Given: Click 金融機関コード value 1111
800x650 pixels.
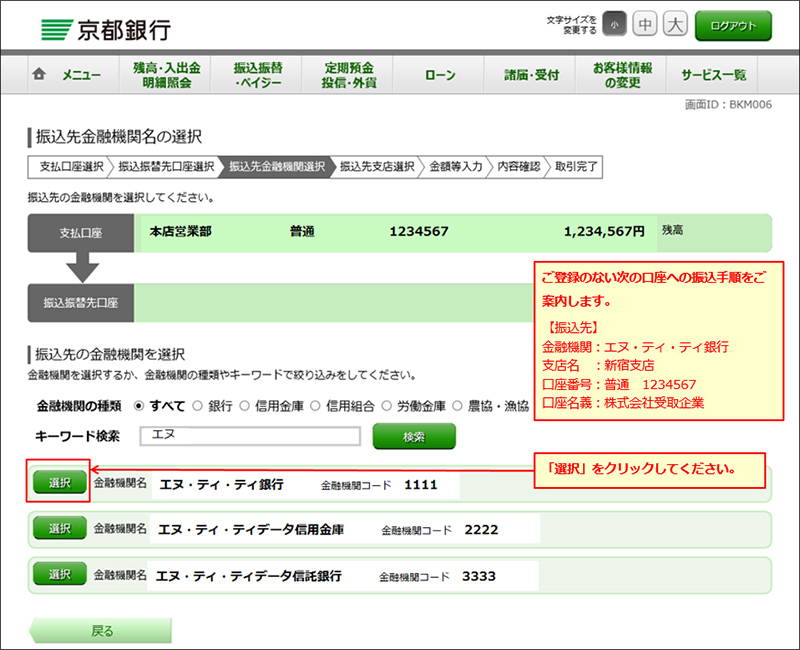Looking at the screenshot, I should pos(420,485).
